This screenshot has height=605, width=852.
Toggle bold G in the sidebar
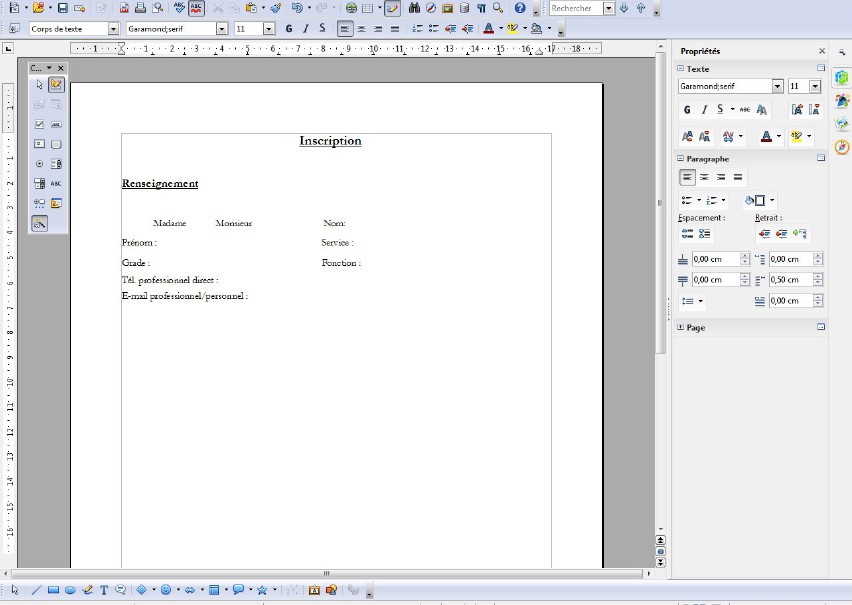pyautogui.click(x=687, y=110)
